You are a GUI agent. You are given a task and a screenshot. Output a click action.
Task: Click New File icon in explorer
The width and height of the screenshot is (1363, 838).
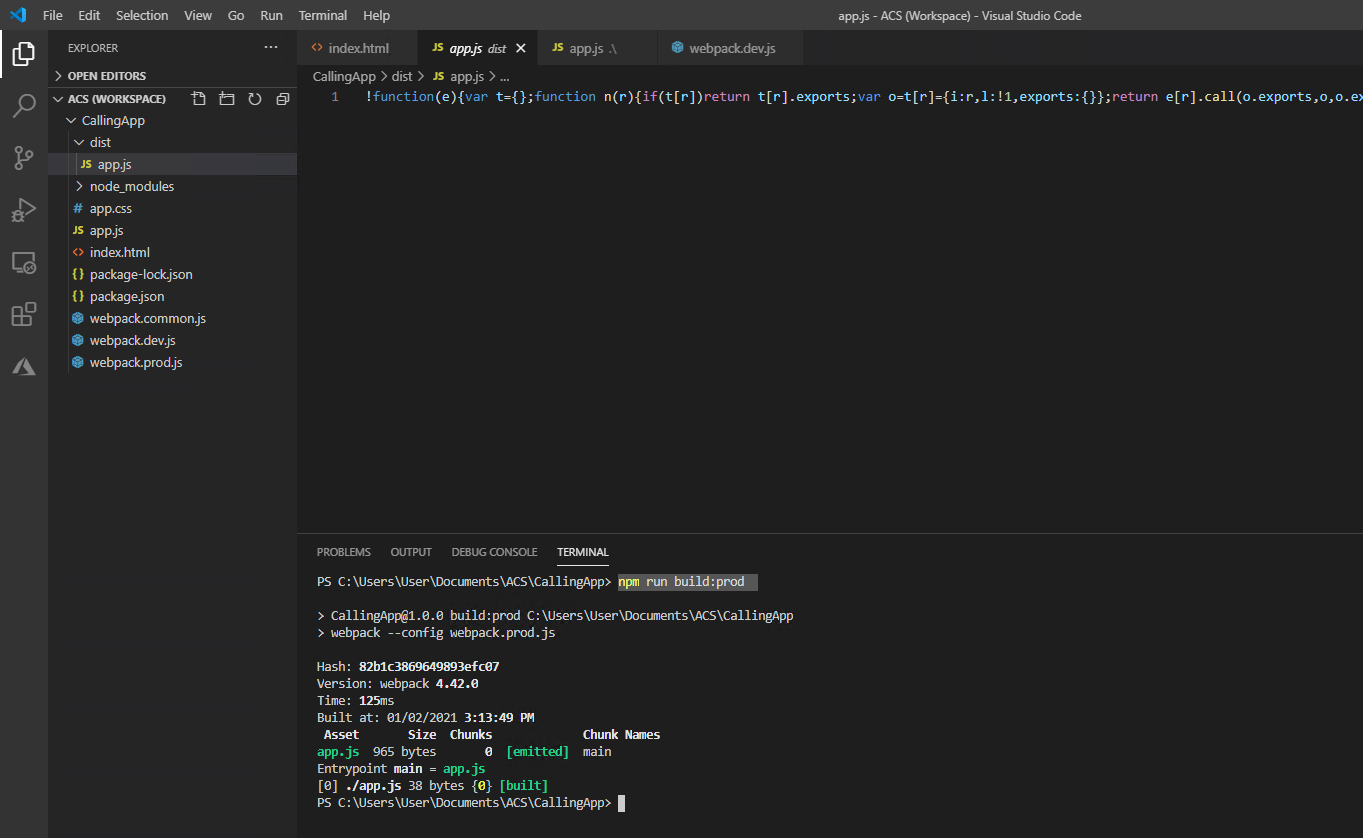(x=199, y=99)
